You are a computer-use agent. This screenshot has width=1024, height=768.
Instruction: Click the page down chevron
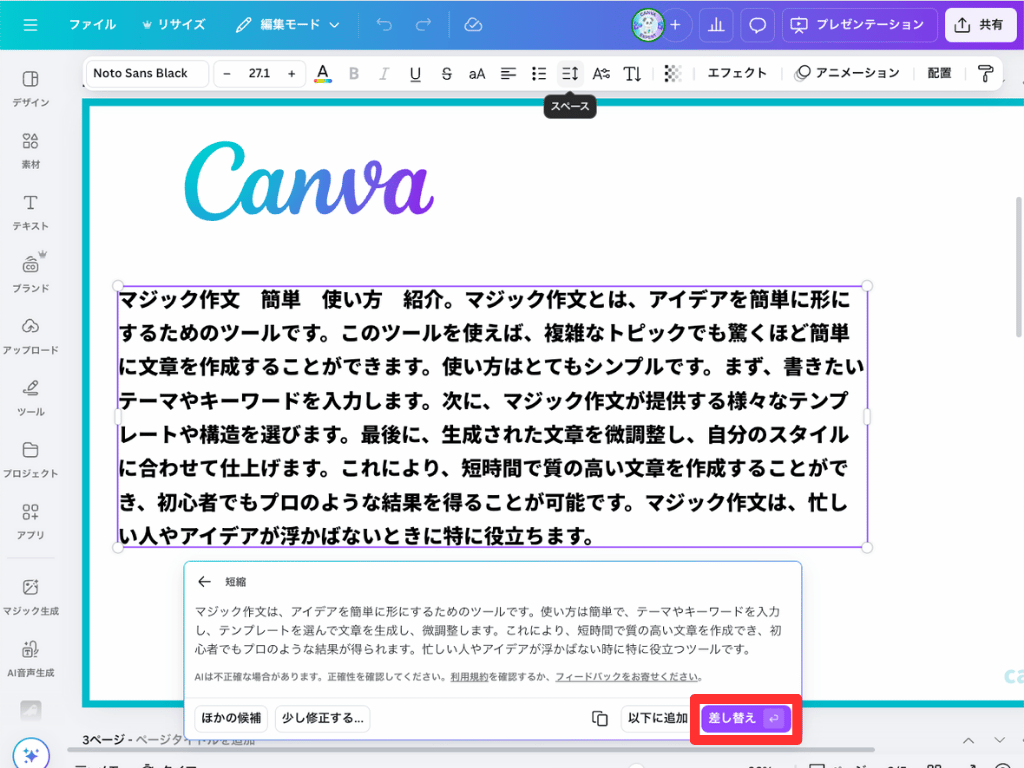coord(999,740)
